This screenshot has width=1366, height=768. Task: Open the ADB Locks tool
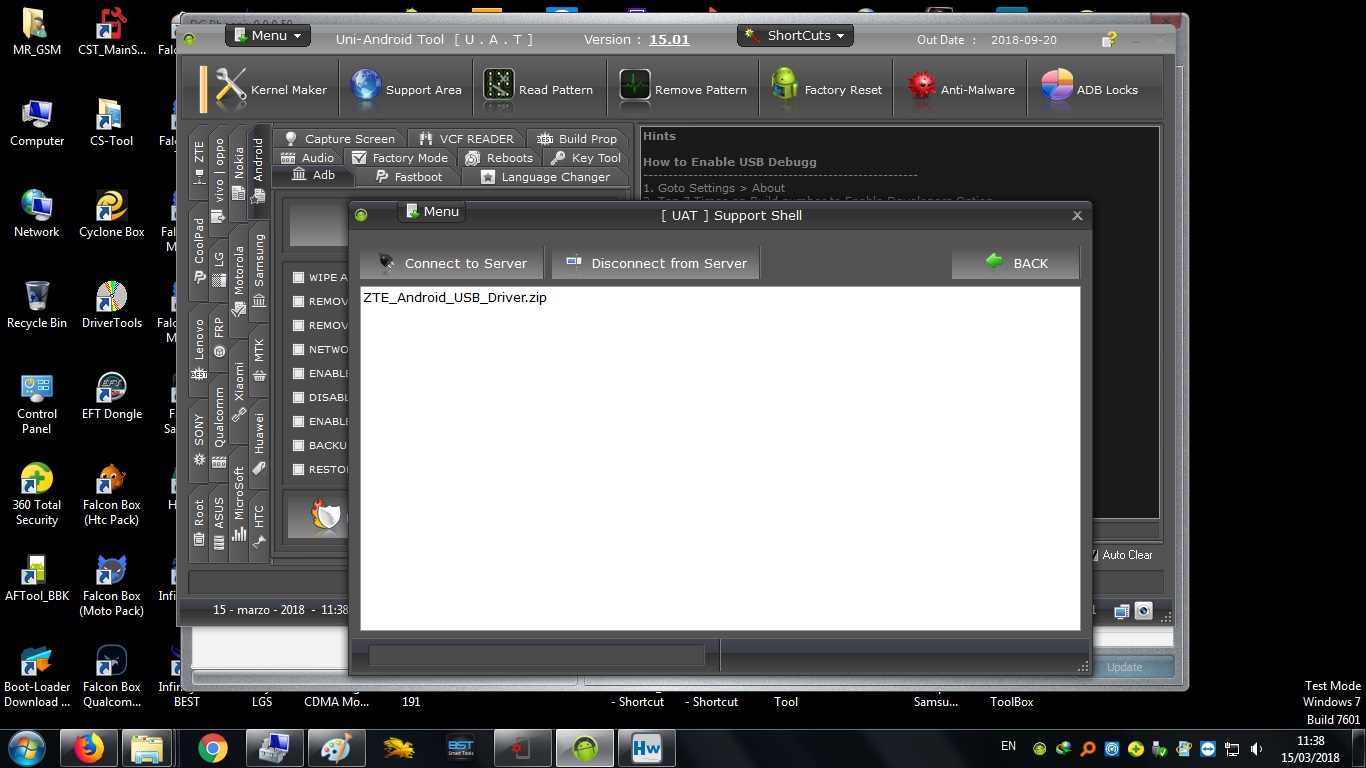(x=1090, y=89)
